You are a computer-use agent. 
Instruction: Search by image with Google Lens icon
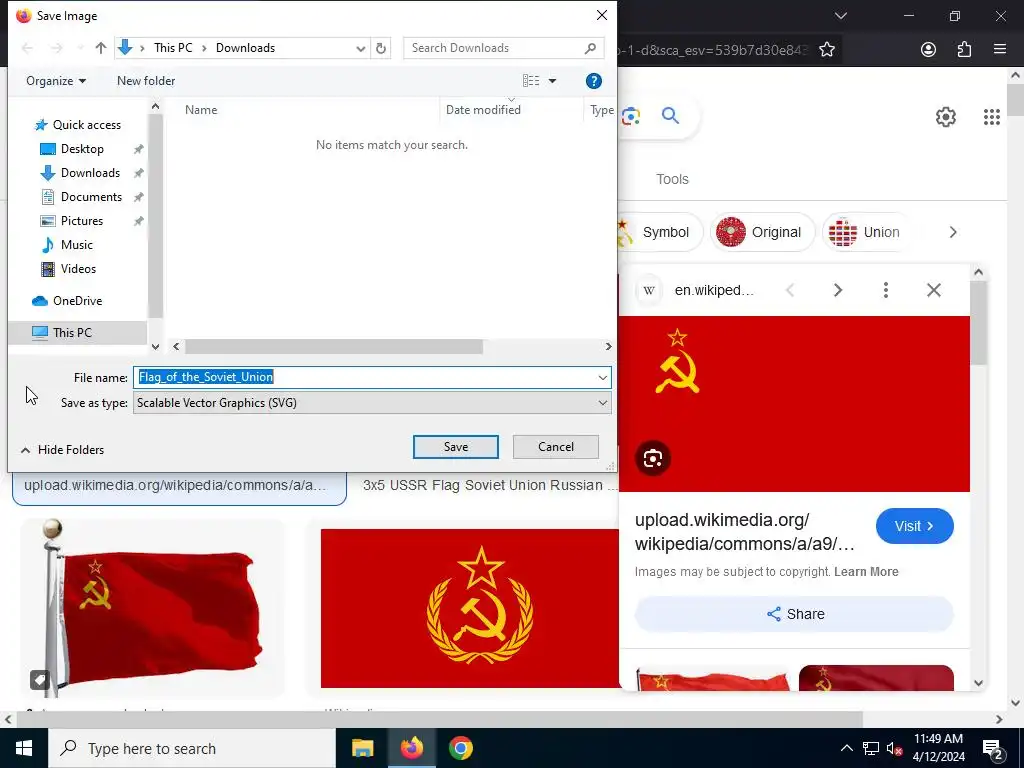(631, 116)
